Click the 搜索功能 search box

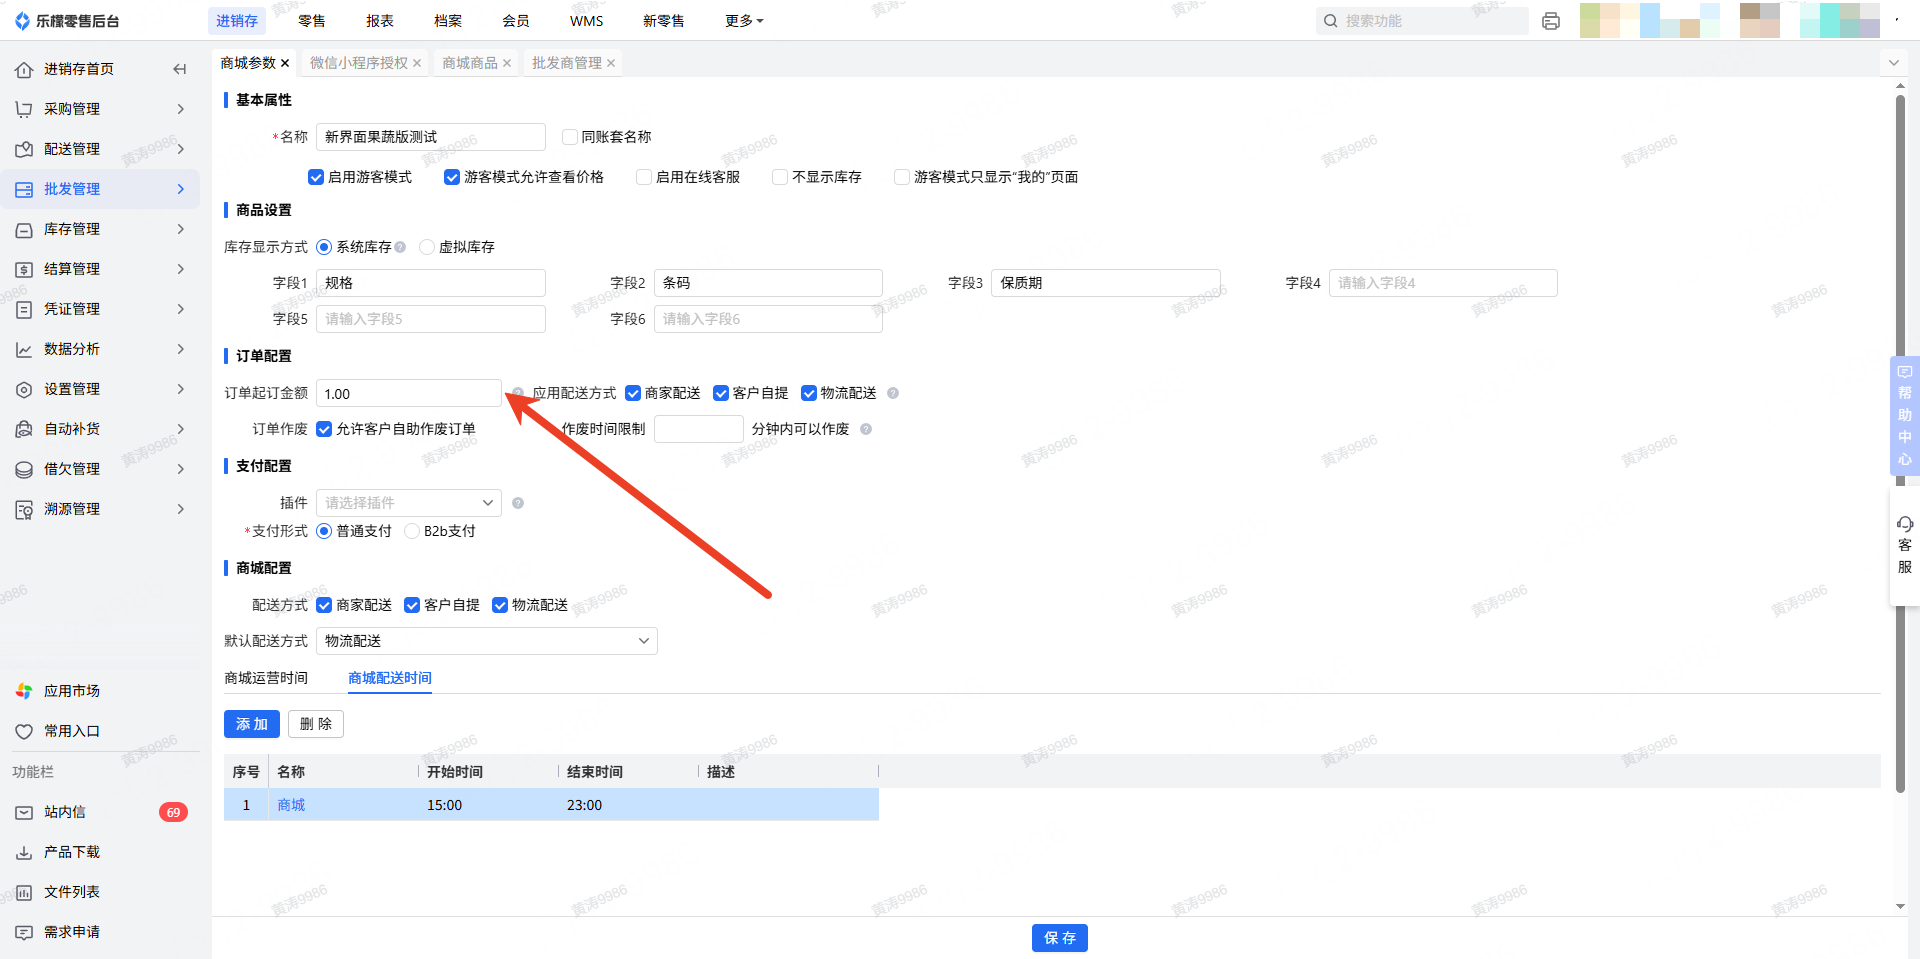click(1423, 21)
